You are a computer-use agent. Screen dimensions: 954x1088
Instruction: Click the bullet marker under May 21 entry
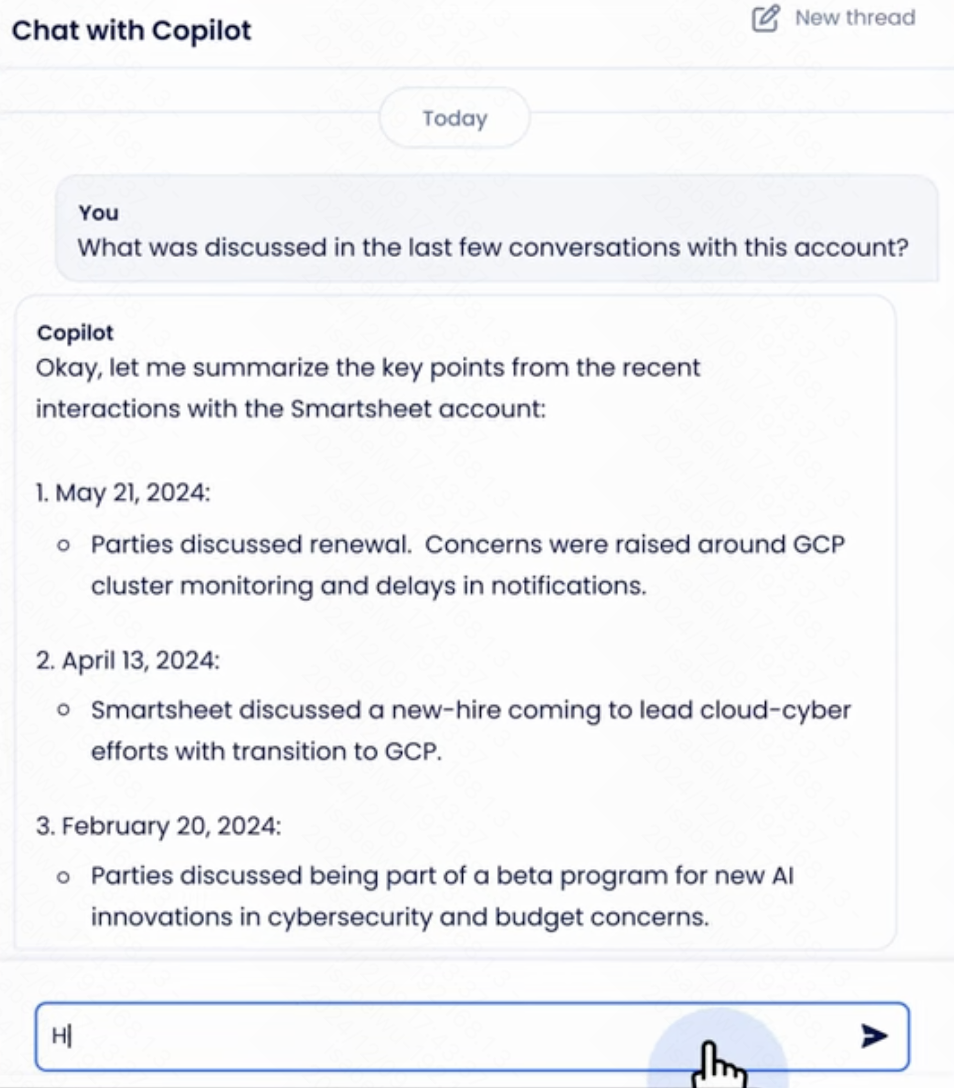coord(63,545)
